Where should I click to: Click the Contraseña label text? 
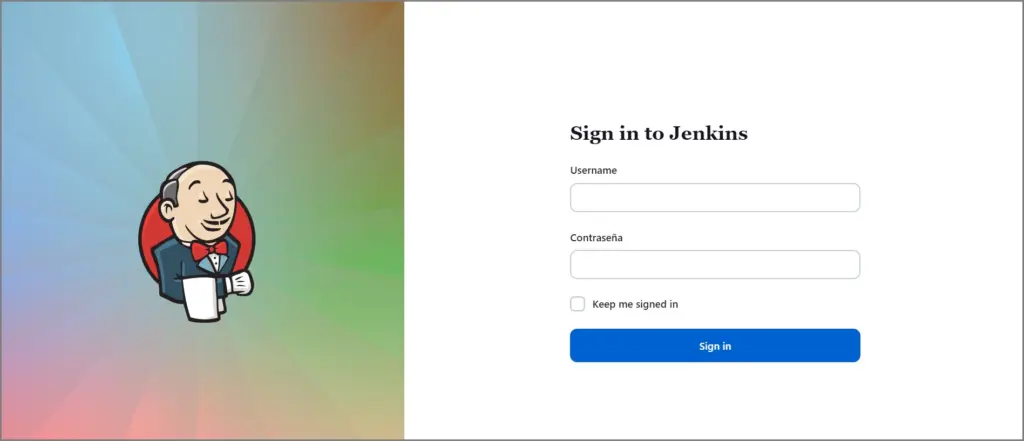(x=596, y=238)
